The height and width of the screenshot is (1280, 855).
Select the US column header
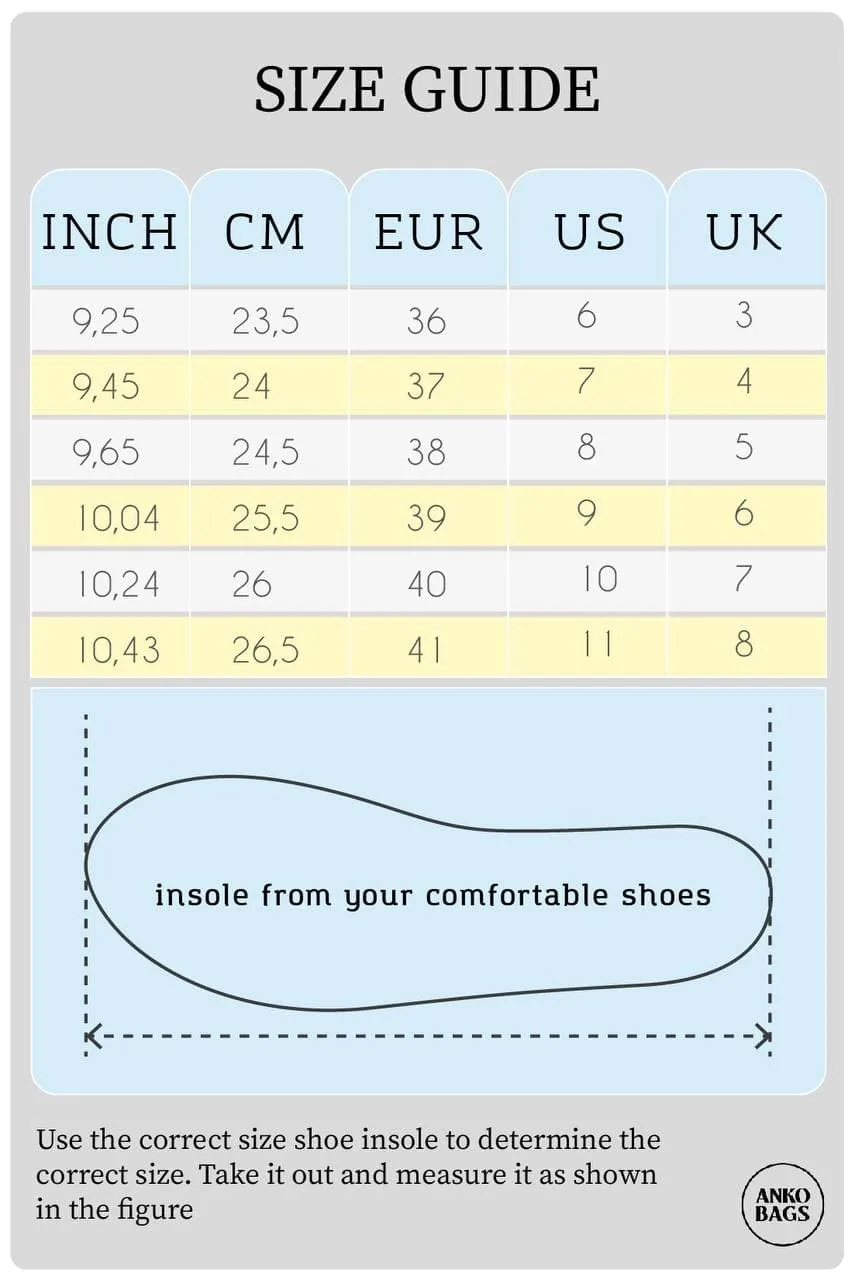click(589, 232)
